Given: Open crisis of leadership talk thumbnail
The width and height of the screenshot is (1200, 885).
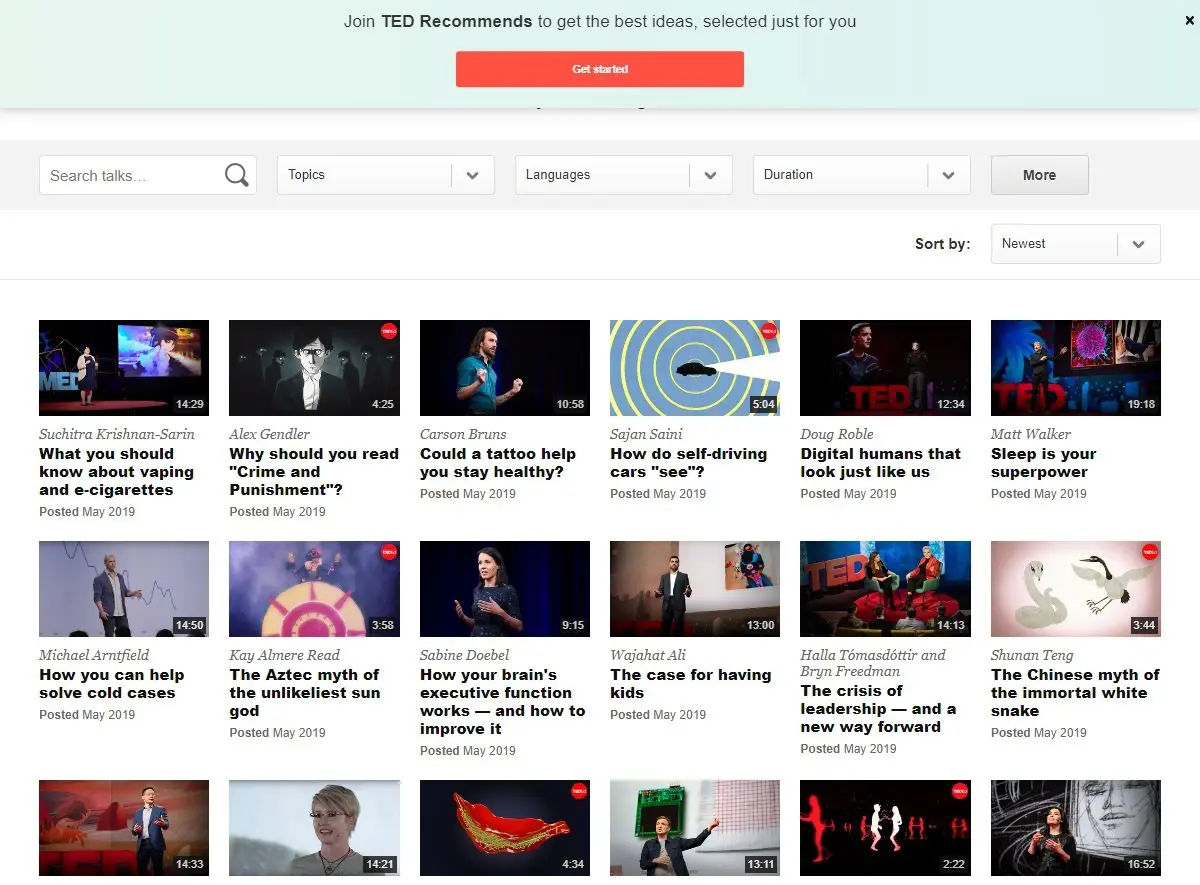Looking at the screenshot, I should 885,589.
